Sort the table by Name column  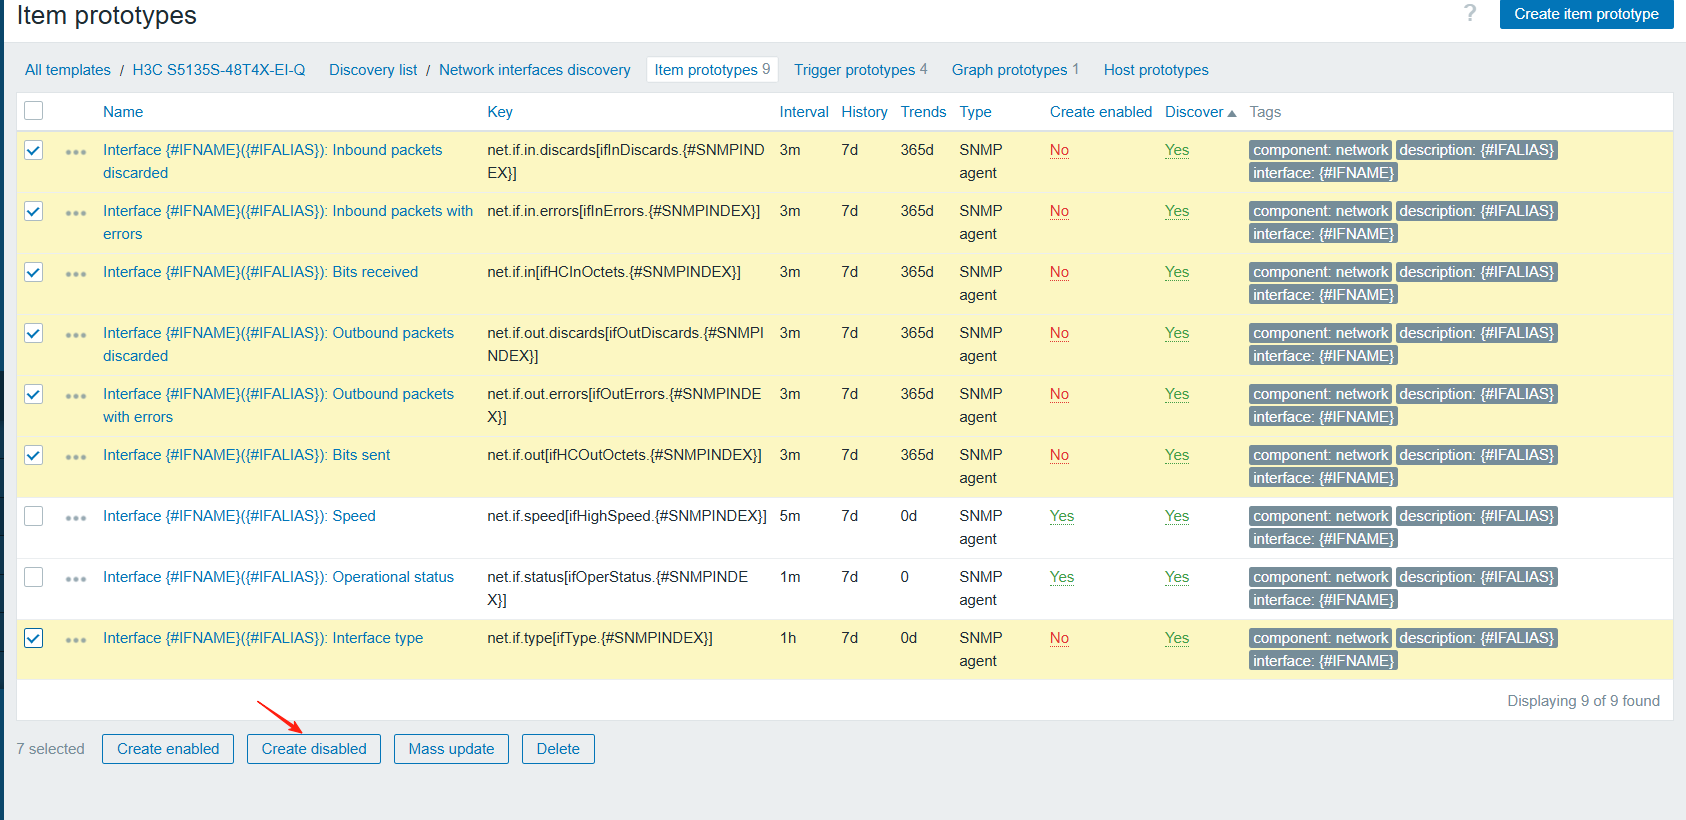click(x=123, y=112)
